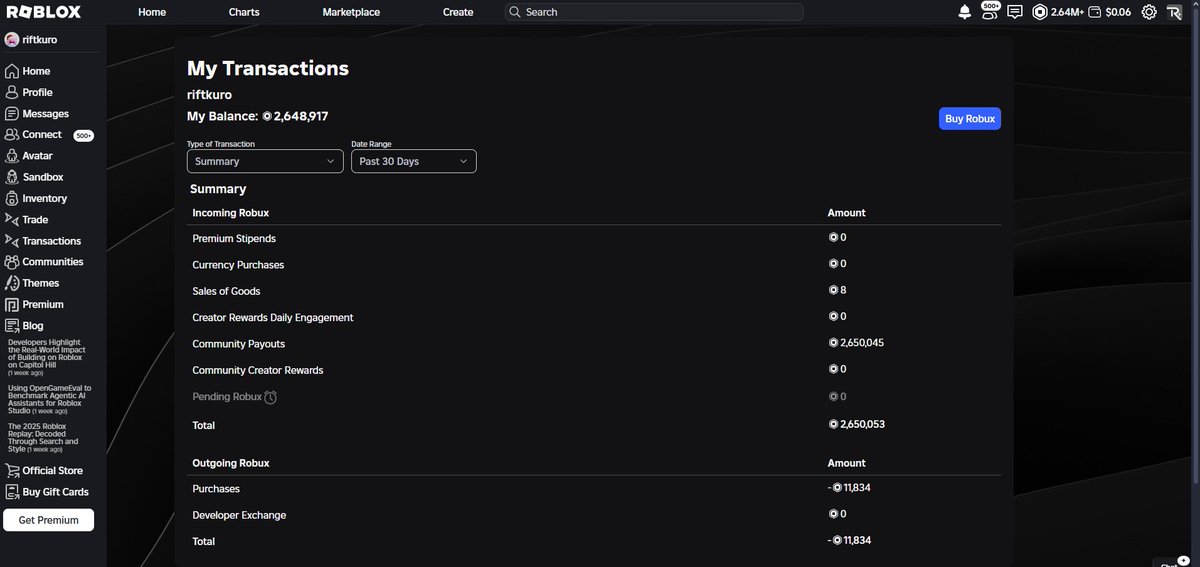1200x567 pixels.
Task: Click the Community Creator Rewards label
Action: pyautogui.click(x=258, y=370)
